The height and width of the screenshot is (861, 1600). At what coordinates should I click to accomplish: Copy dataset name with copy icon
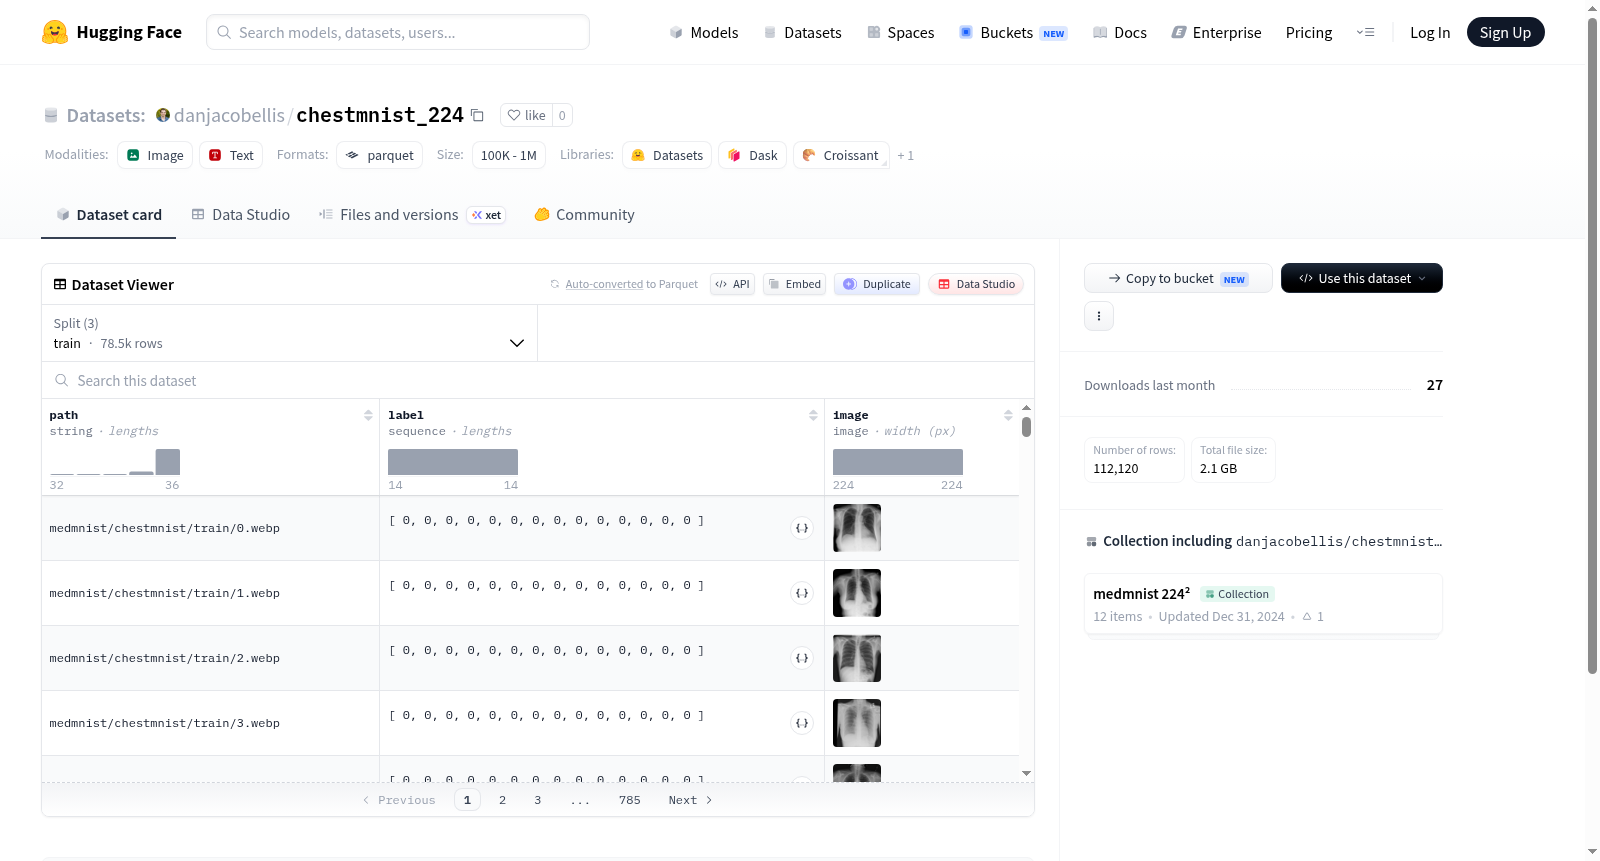pyautogui.click(x=477, y=116)
